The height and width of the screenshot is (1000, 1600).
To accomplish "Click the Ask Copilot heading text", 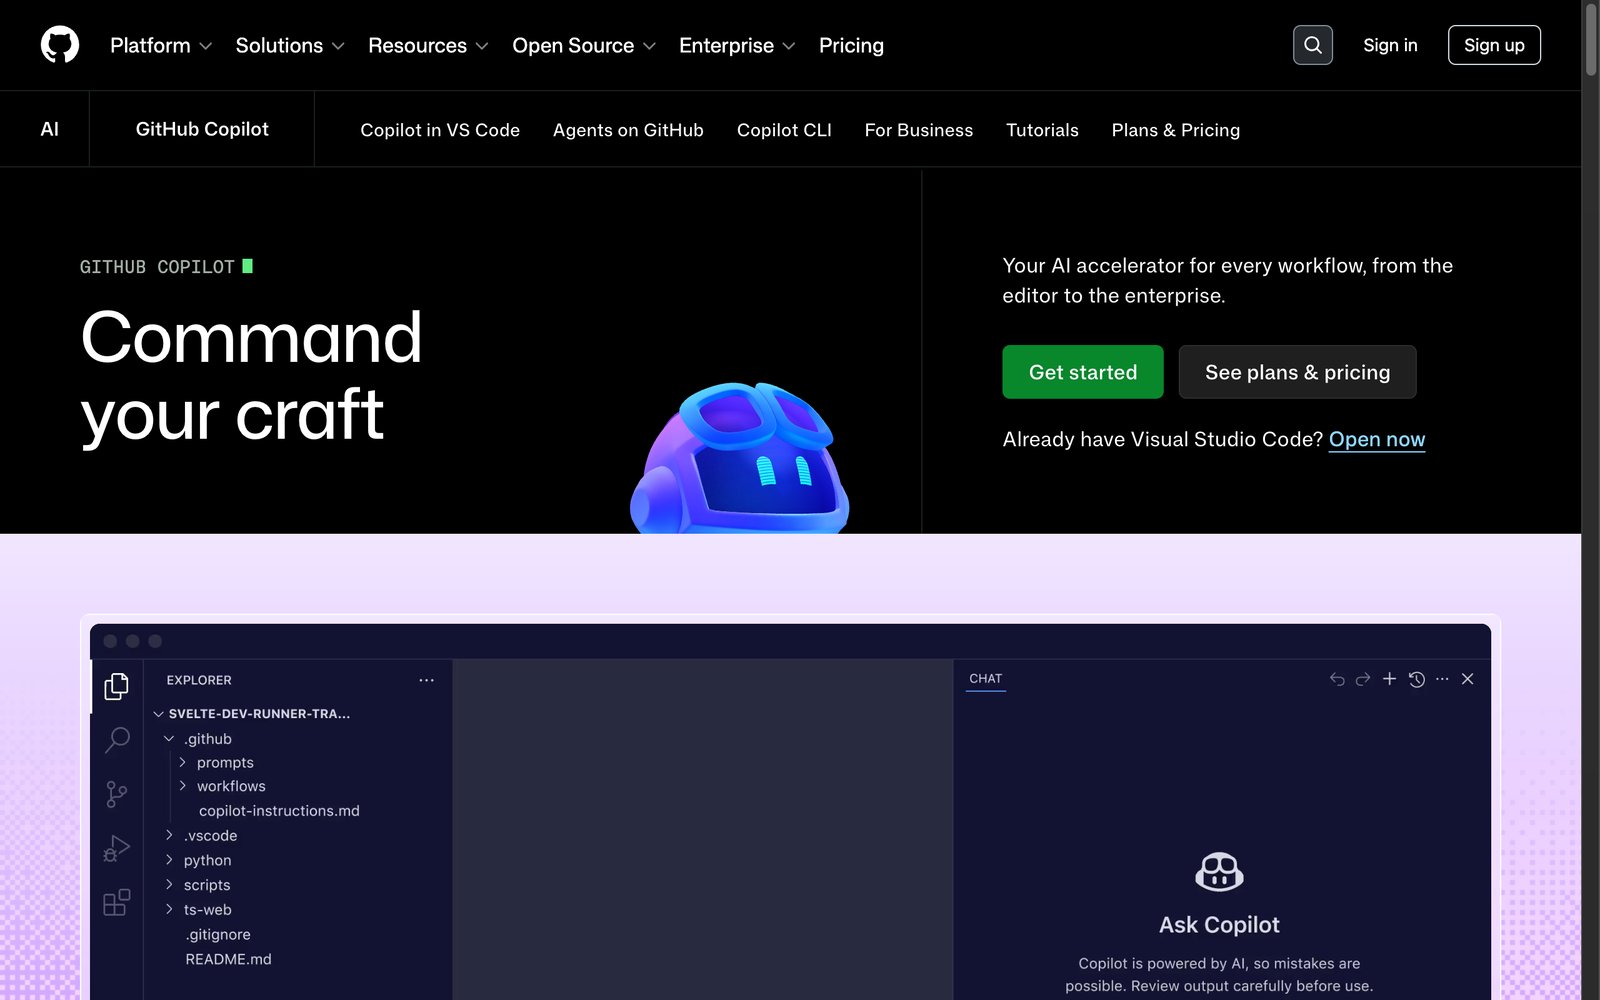I will coord(1219,925).
